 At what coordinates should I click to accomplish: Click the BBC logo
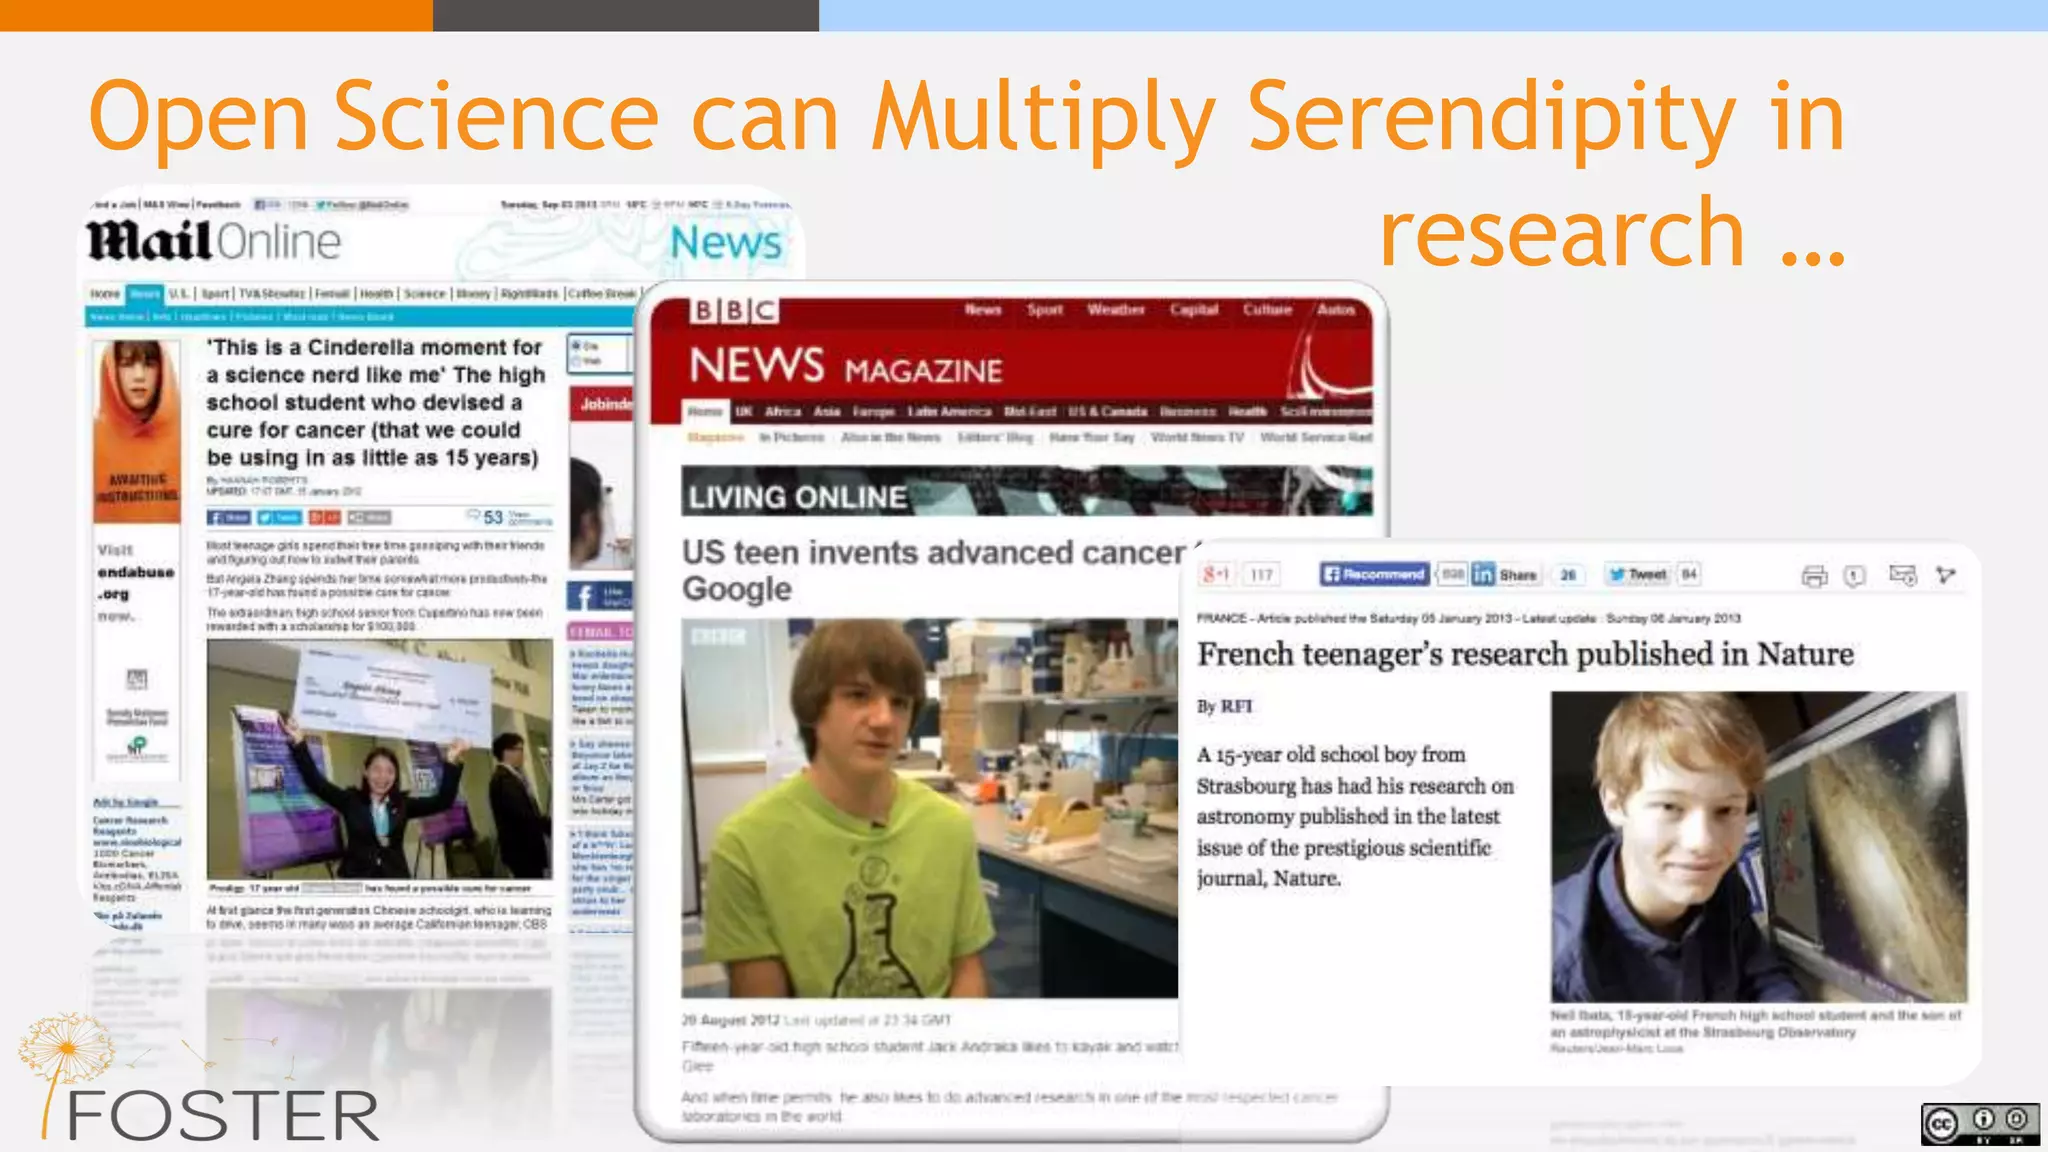(x=733, y=311)
